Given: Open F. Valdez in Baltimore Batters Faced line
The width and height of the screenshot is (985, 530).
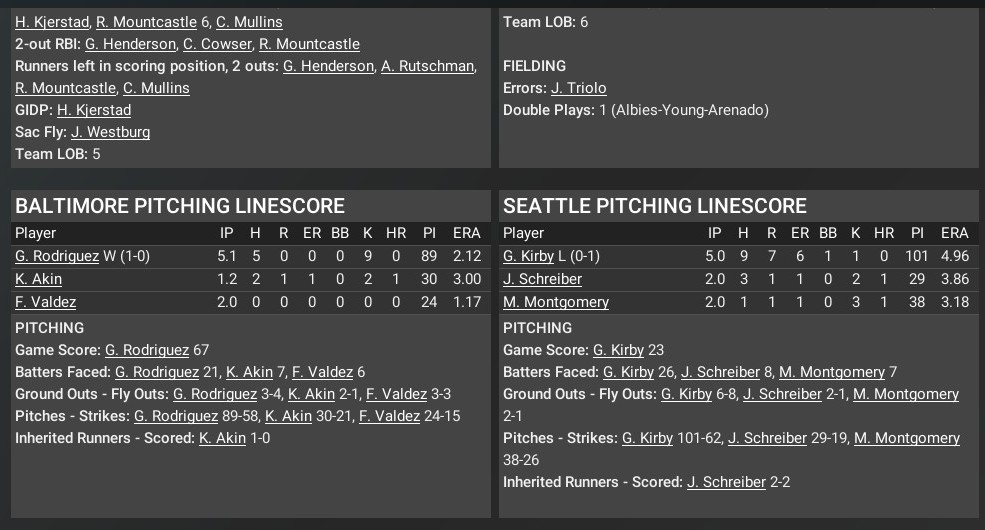Looking at the screenshot, I should pos(326,372).
